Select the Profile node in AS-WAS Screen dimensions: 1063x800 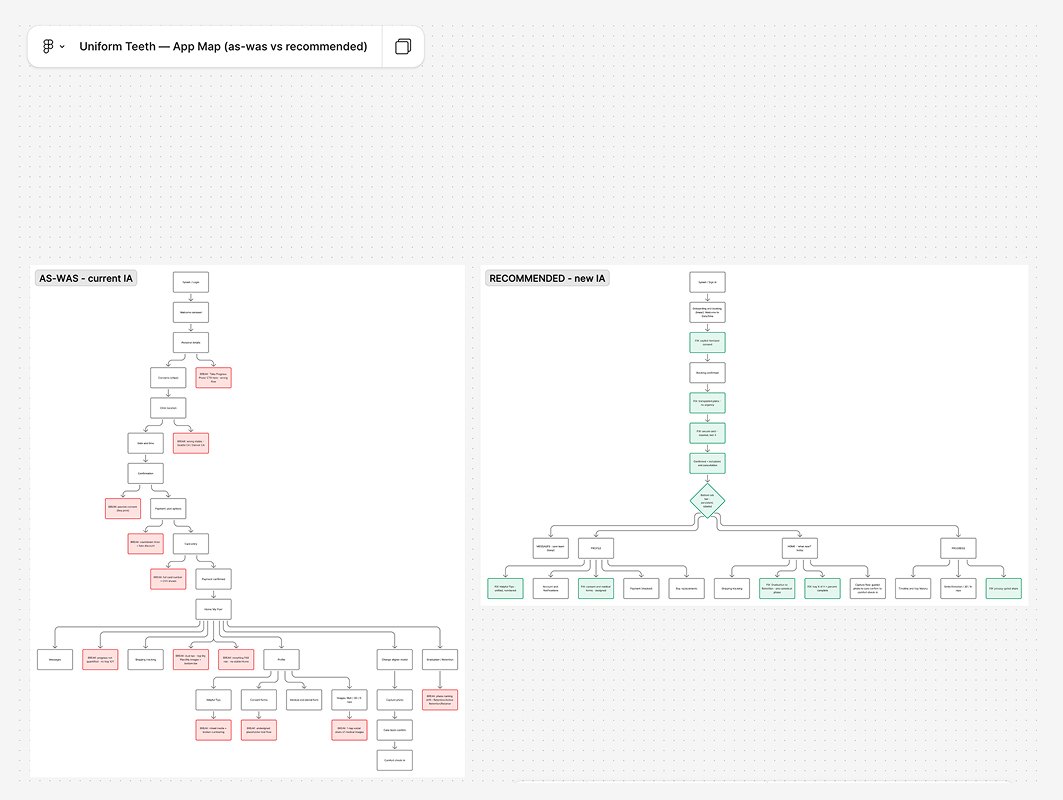pos(281,660)
